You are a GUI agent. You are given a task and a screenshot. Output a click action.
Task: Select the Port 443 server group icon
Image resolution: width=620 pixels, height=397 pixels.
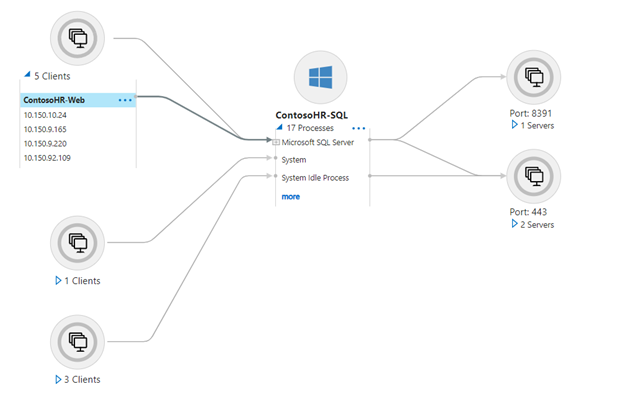534,176
